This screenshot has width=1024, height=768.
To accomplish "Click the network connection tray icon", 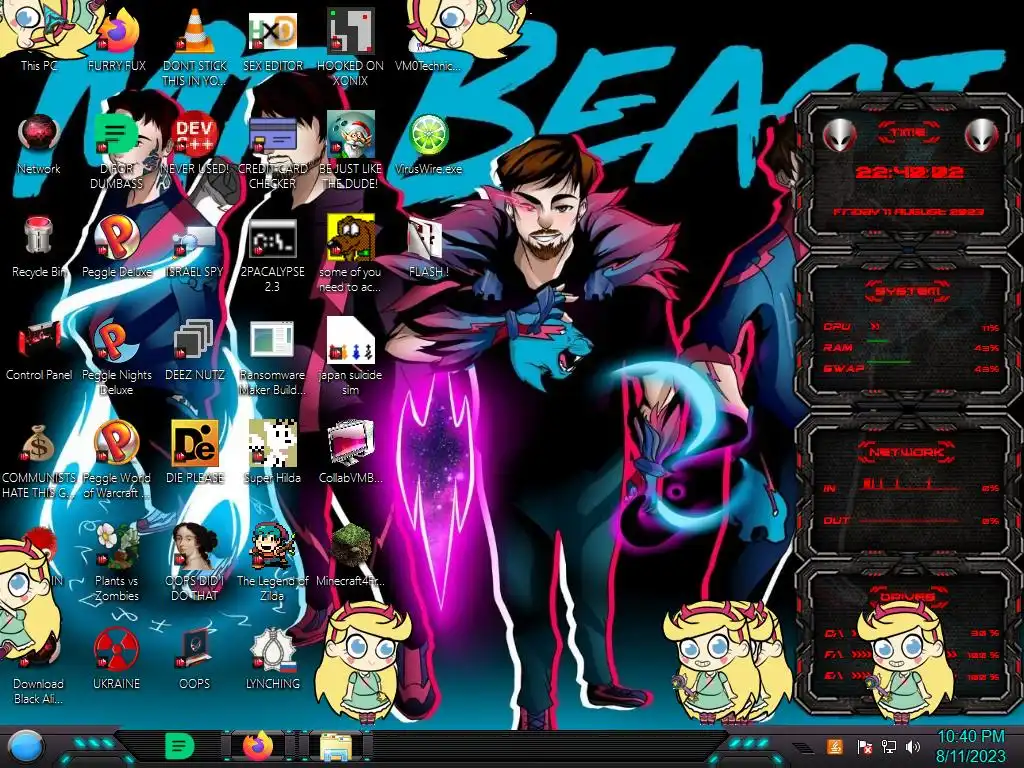I will [889, 747].
